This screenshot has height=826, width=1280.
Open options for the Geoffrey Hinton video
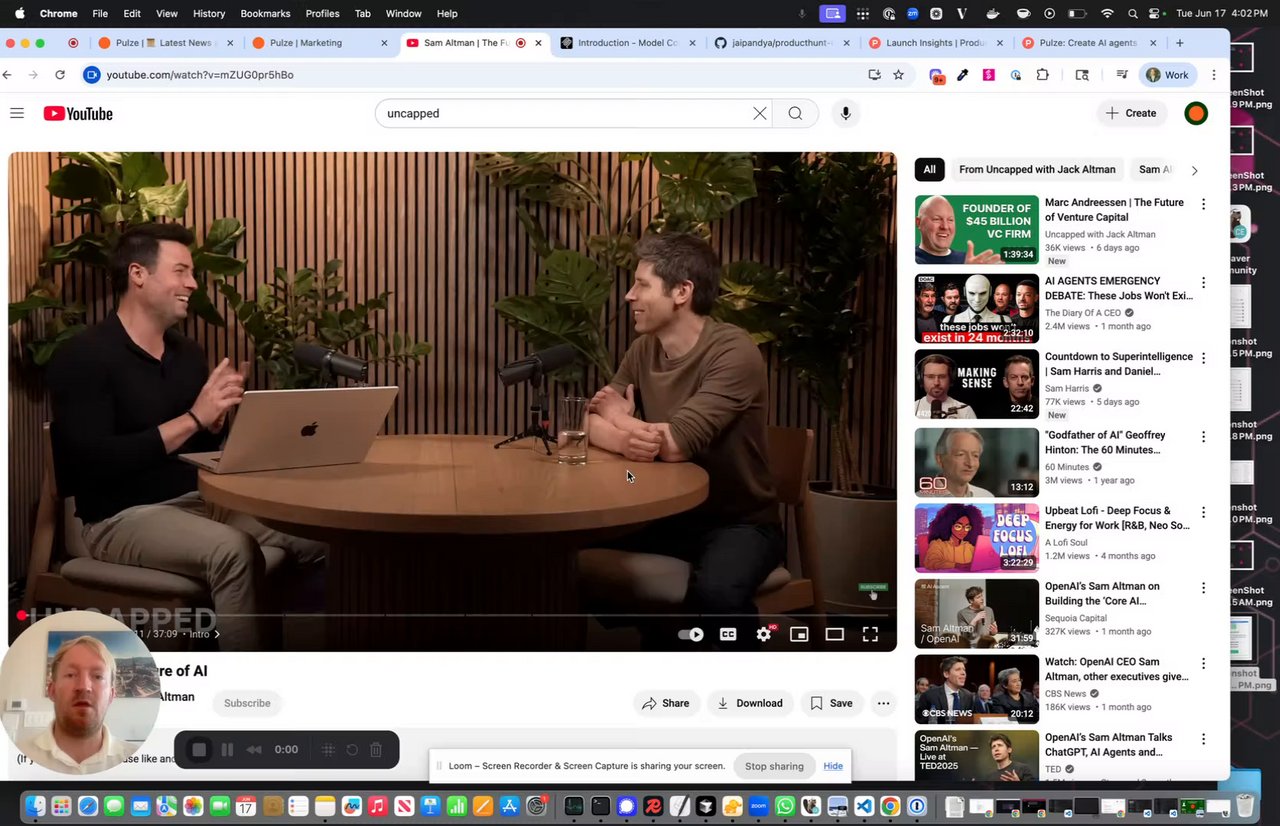click(1203, 437)
